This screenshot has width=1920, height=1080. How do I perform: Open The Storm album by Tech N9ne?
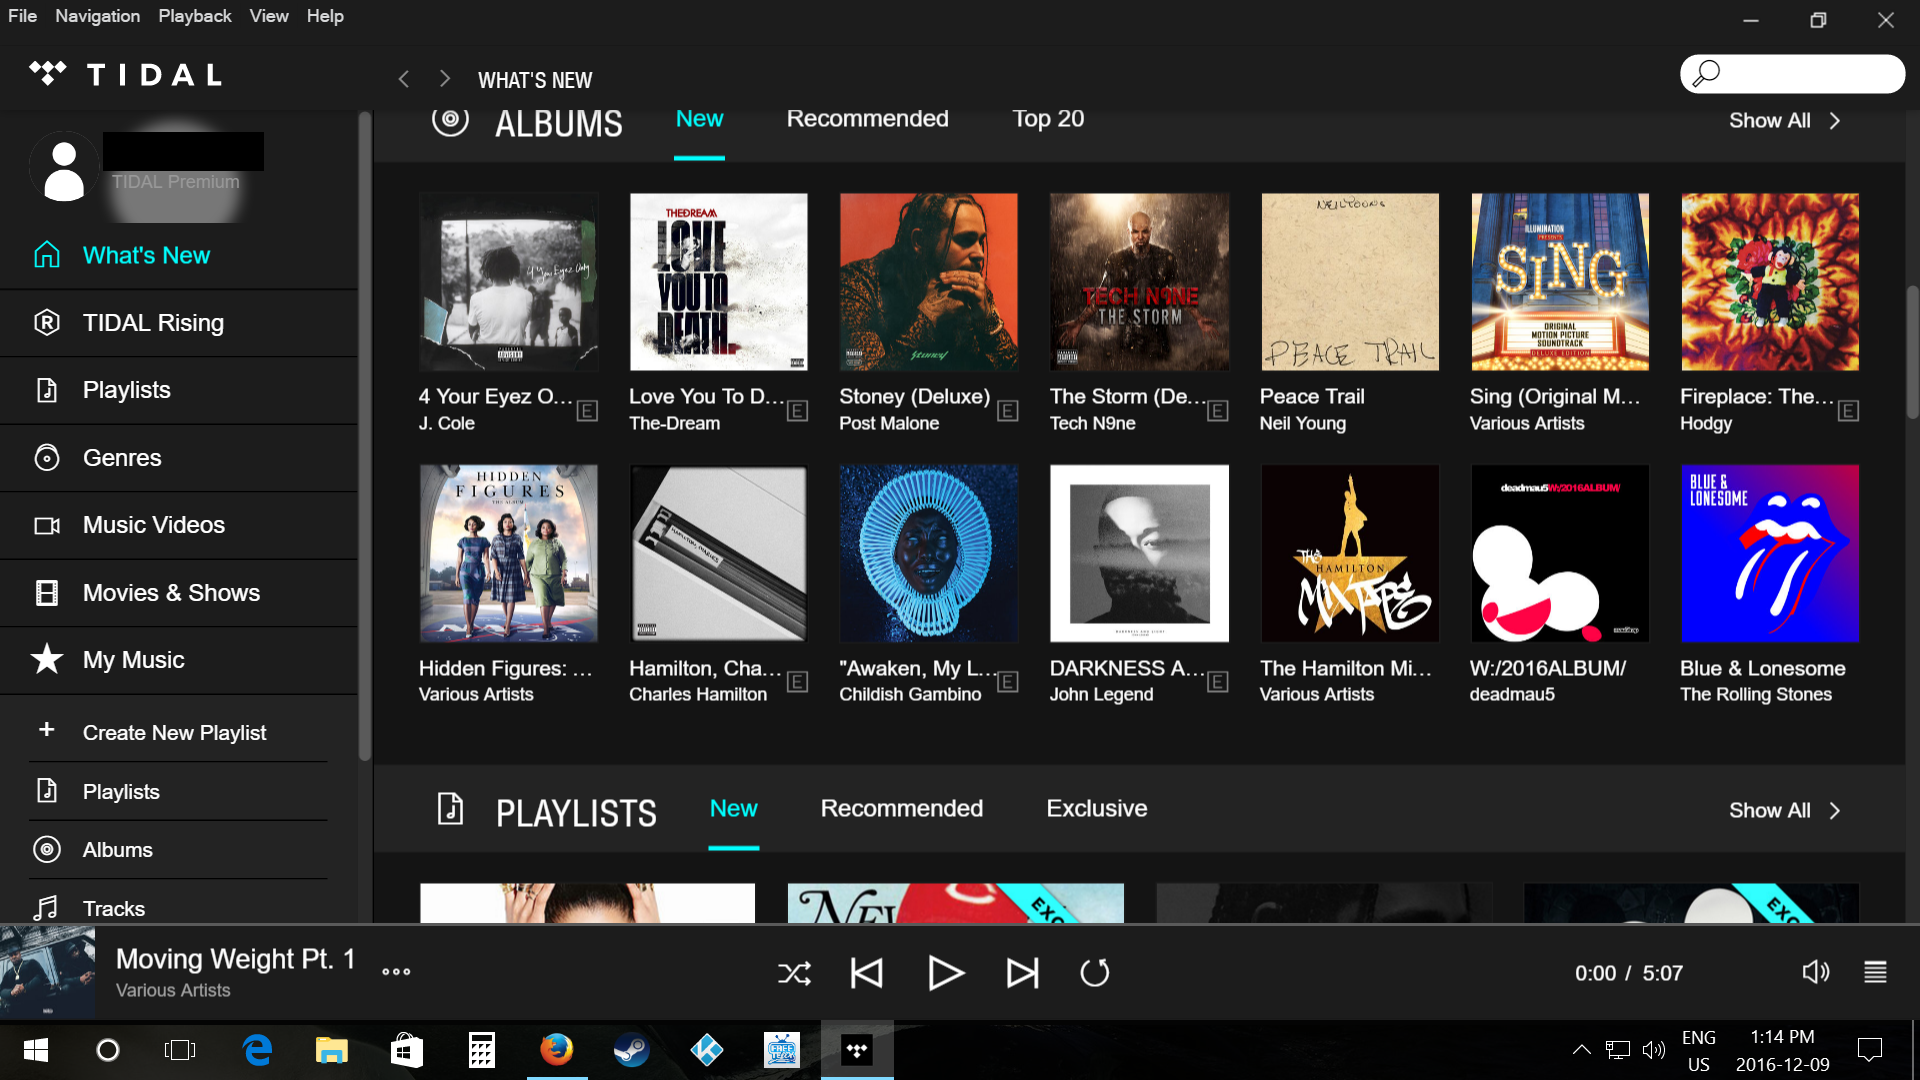[x=1139, y=282]
